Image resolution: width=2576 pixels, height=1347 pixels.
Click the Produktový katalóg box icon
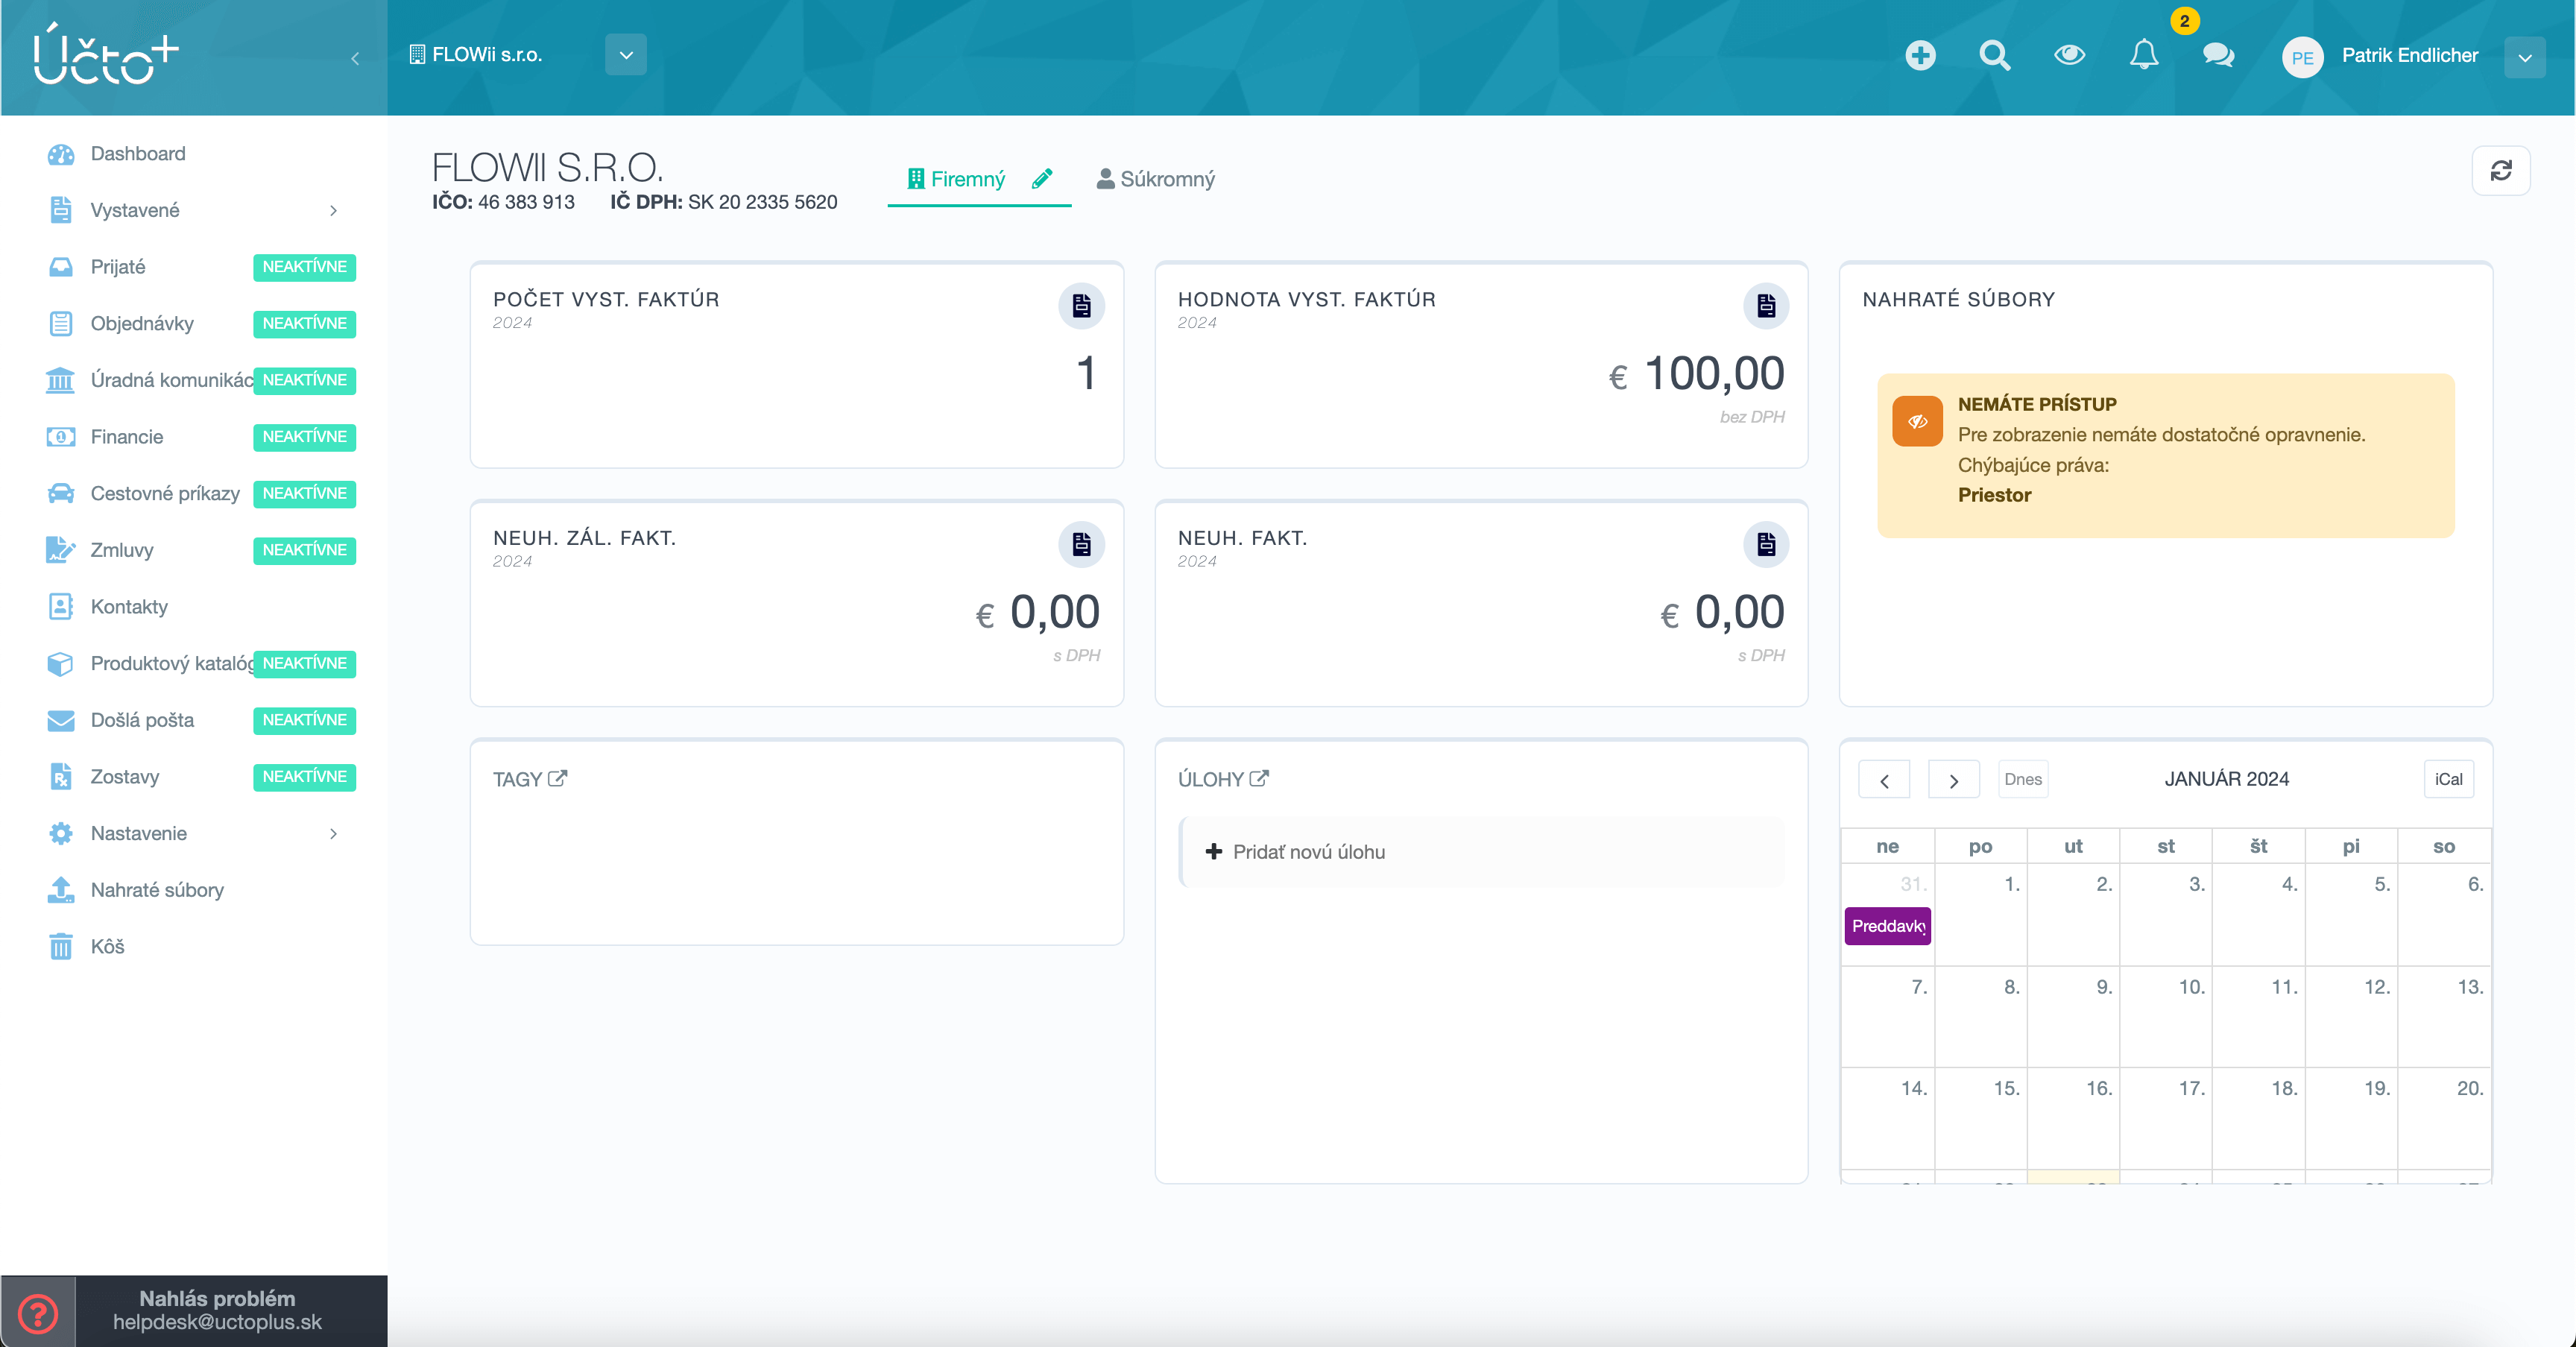61,663
